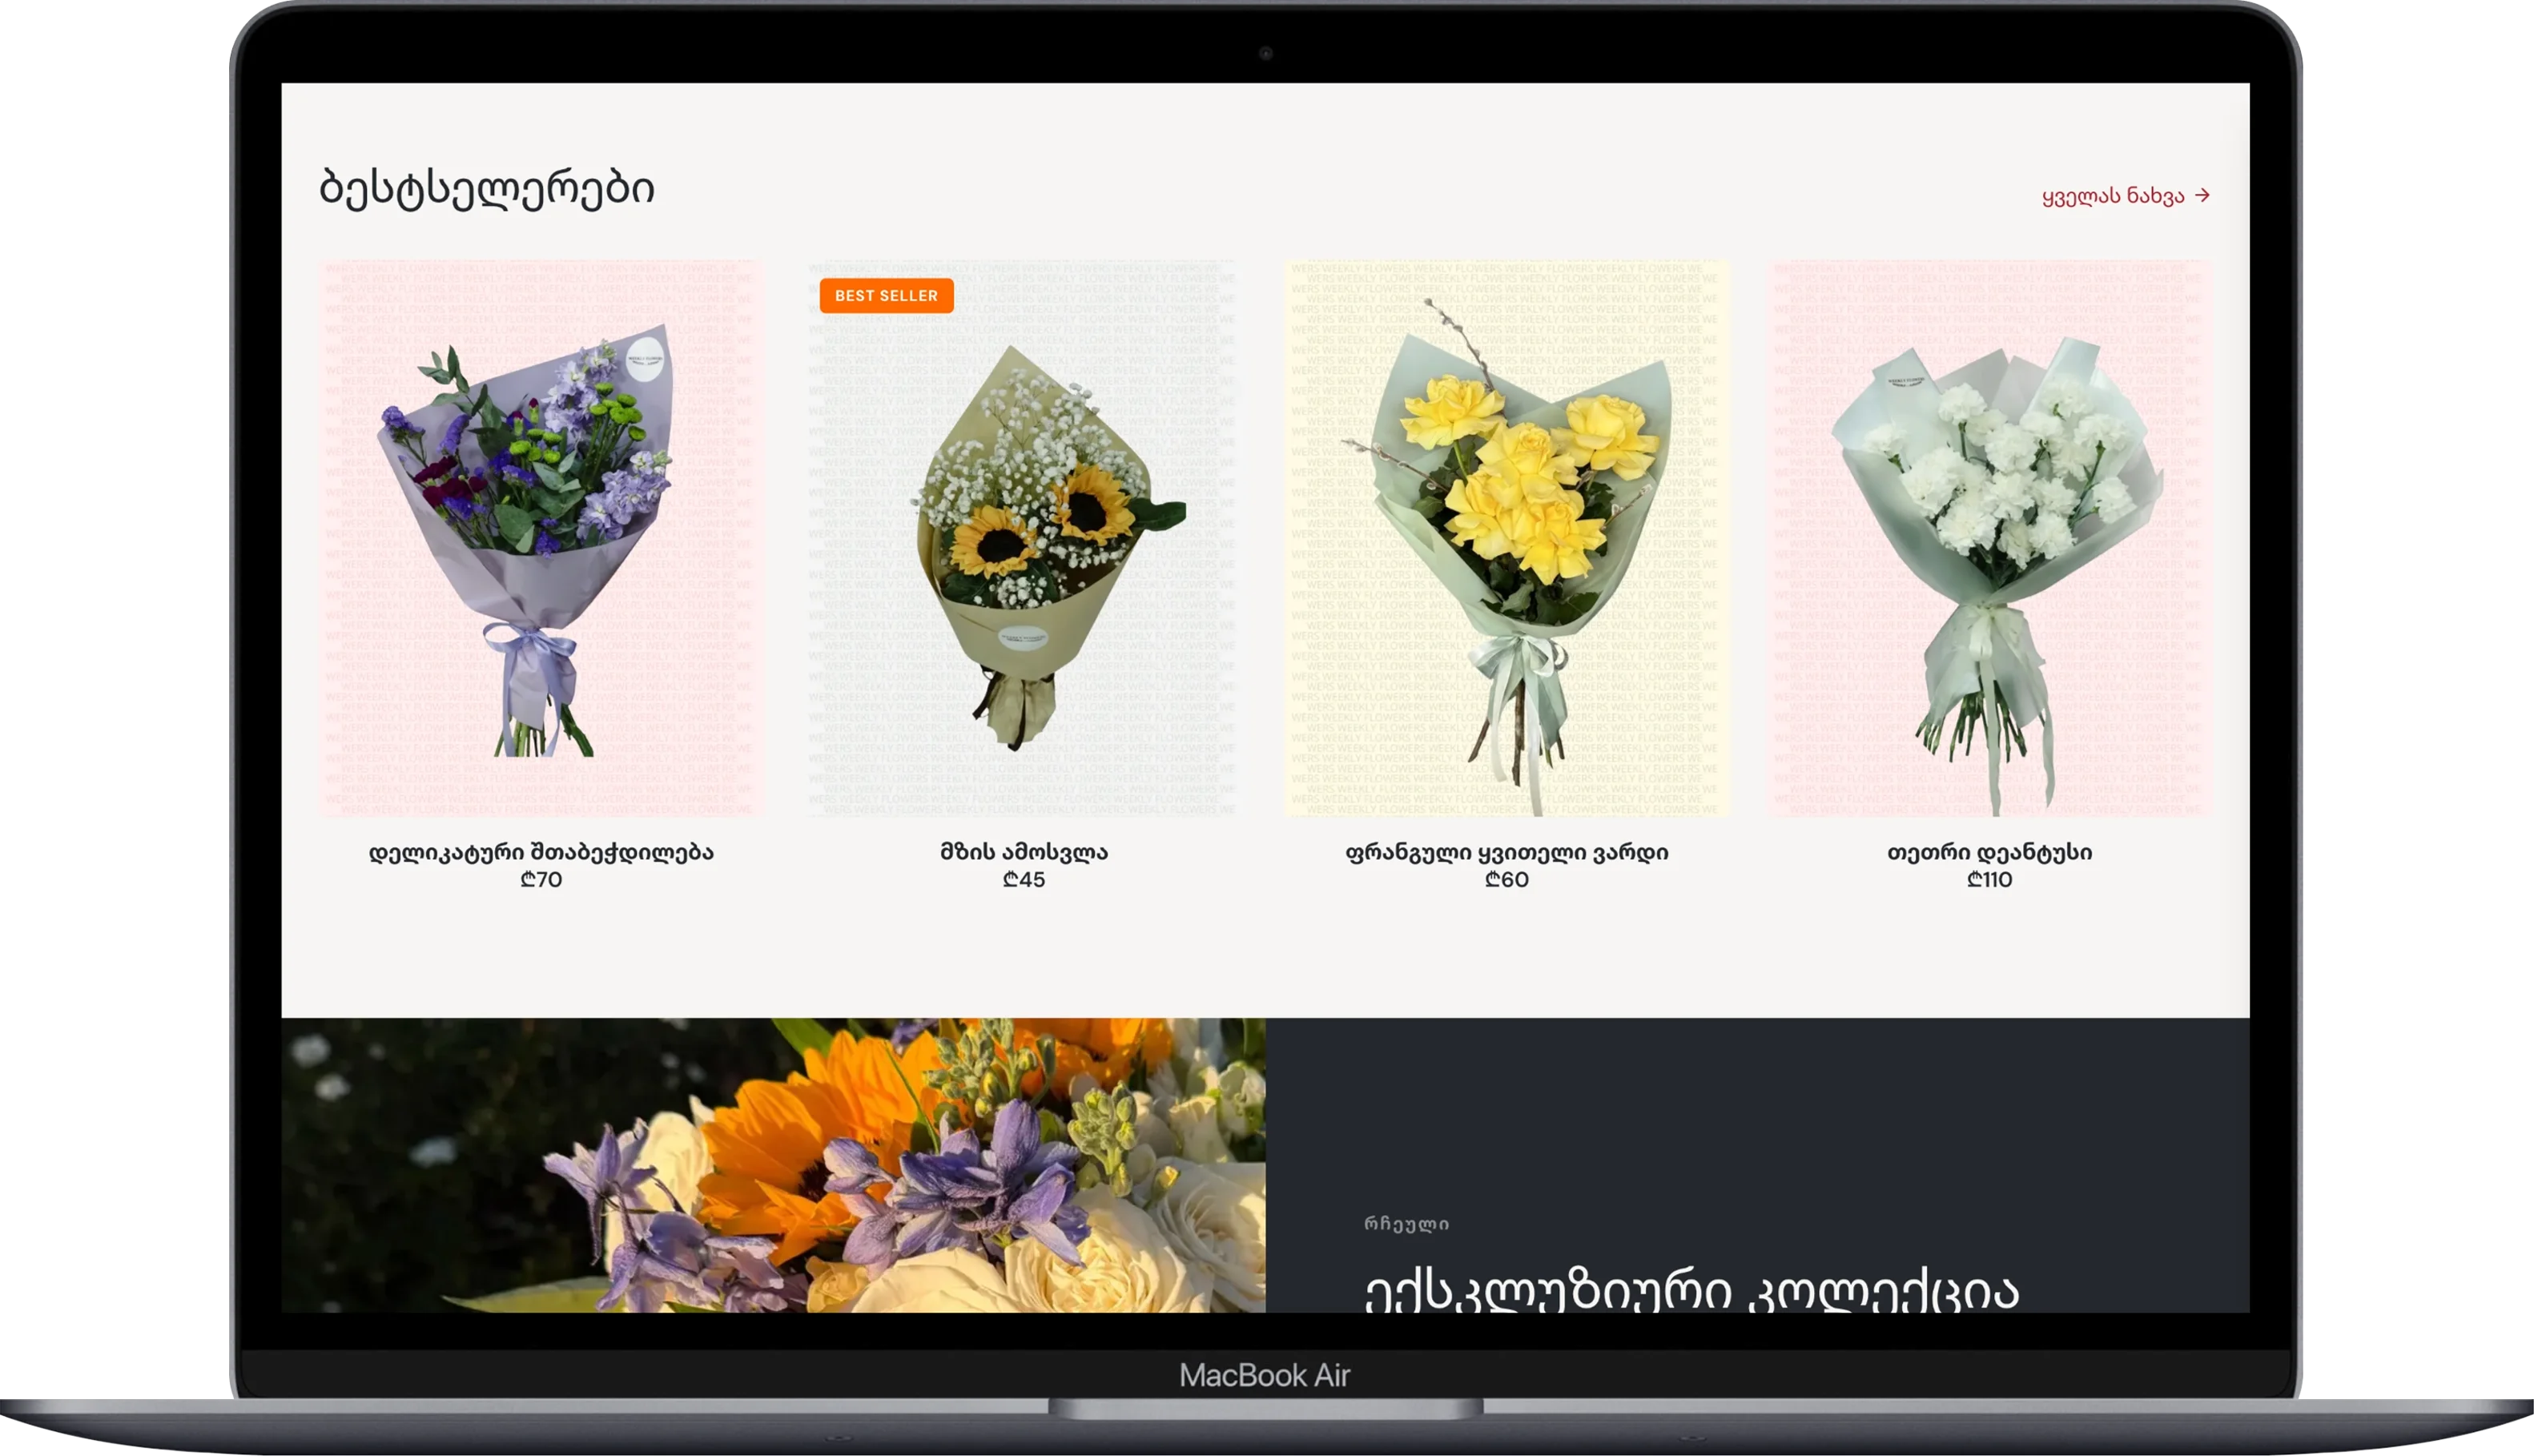Viewport: 2534px width, 1456px height.
Task: Click the 'ექსკლუზიური კოლექცია' heading
Action: pyautogui.click(x=1692, y=1290)
